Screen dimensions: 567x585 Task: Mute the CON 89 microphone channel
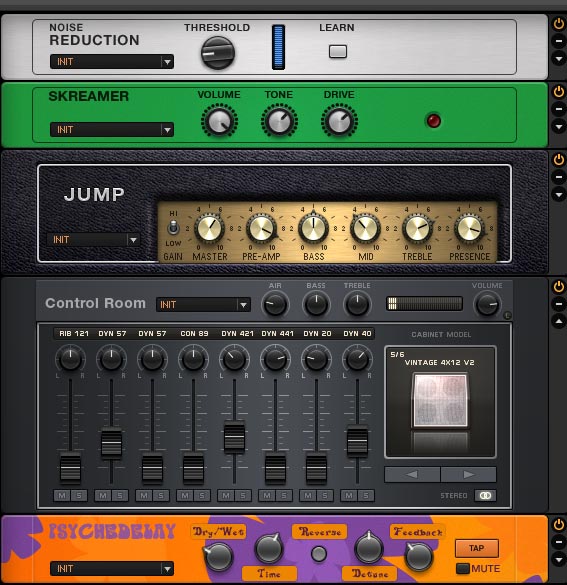tap(185, 495)
